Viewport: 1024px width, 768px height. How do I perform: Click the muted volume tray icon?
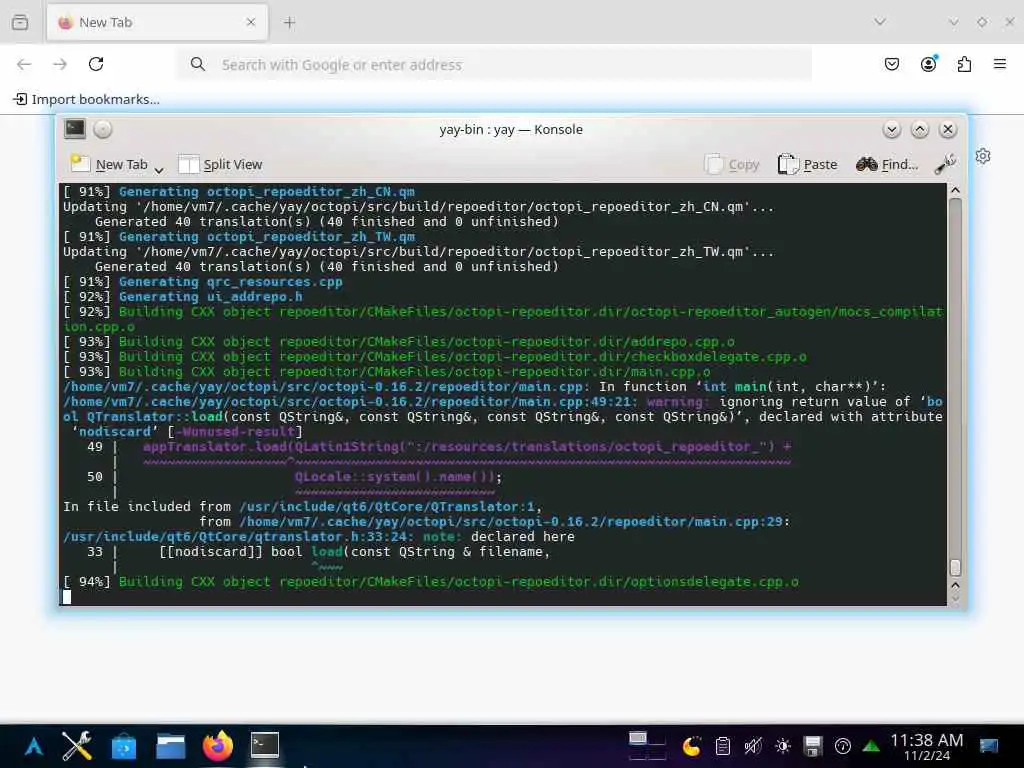[x=752, y=746]
